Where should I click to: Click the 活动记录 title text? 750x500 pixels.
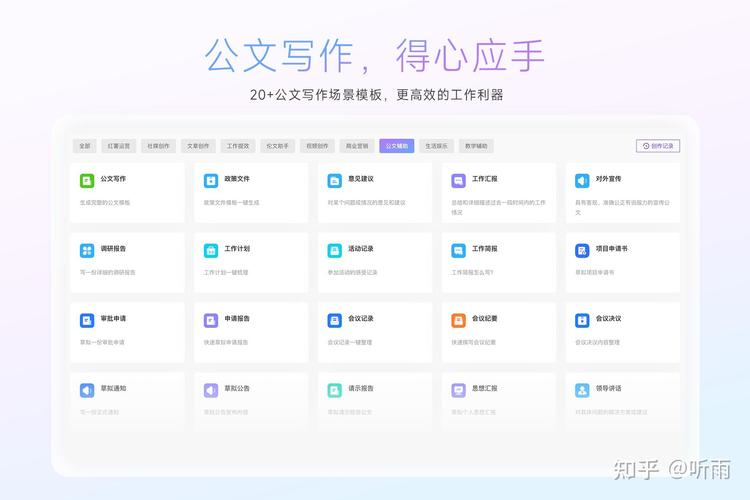coord(361,249)
